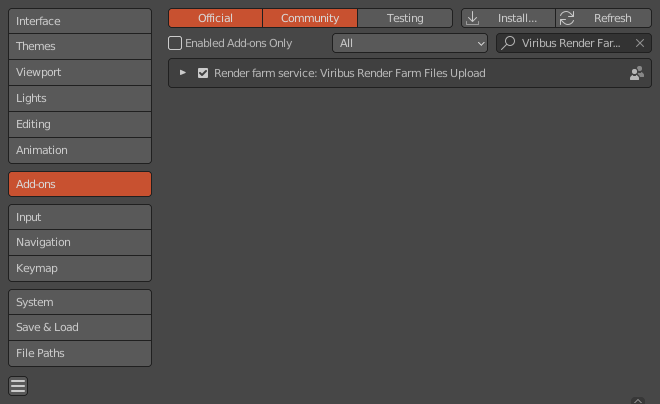Enable the Enabled Add-ons Only checkbox

click(x=175, y=43)
